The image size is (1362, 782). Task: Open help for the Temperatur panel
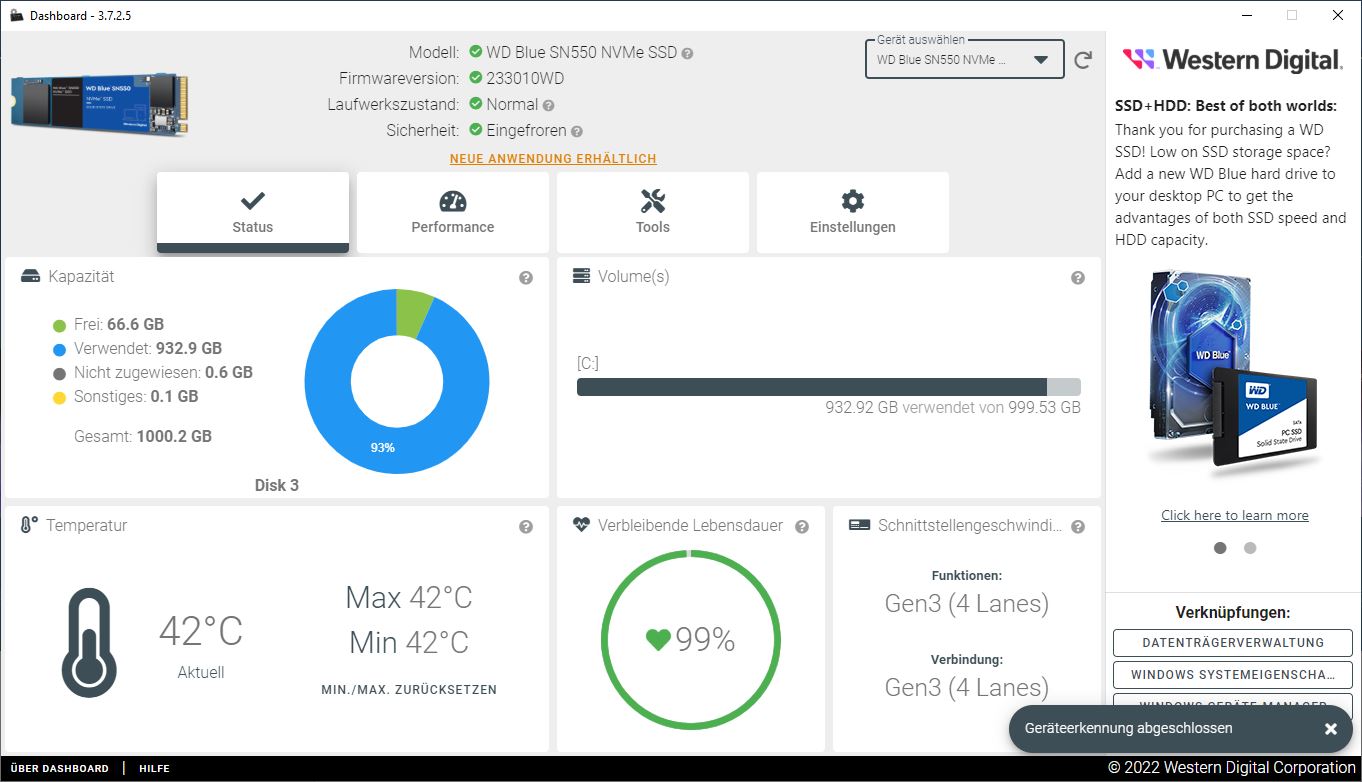[x=526, y=527]
